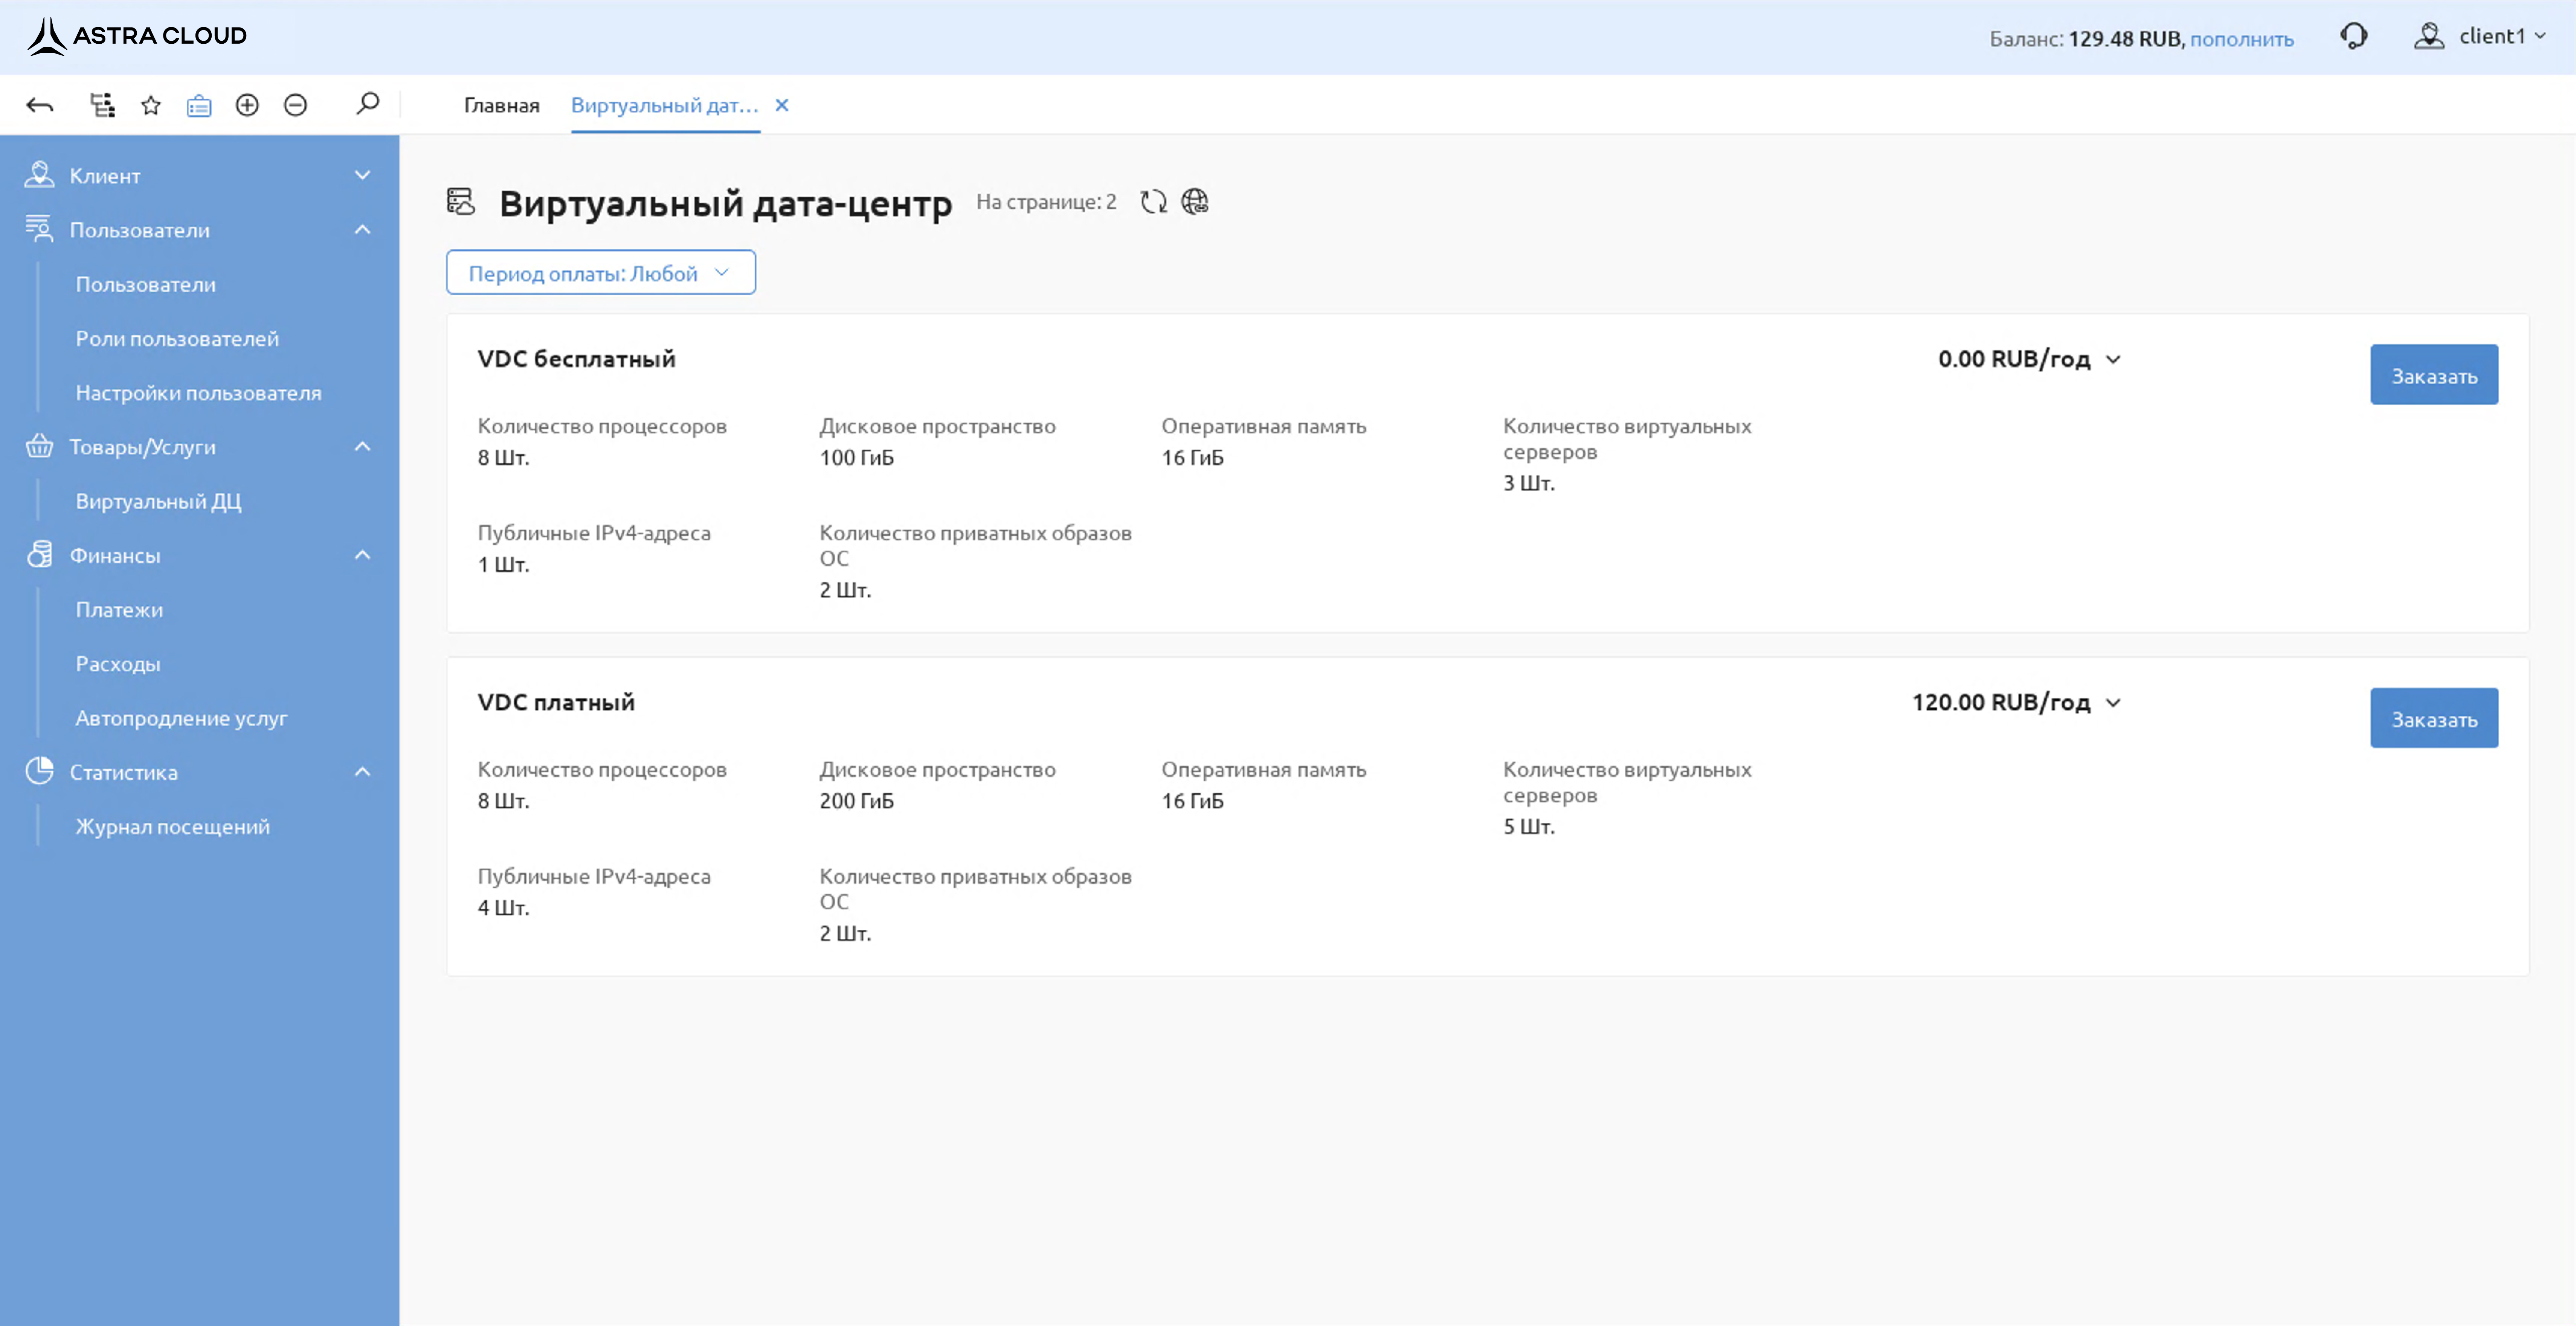Screen dimensions: 2576x1326
Task: Refresh the data-center list
Action: (x=1153, y=202)
